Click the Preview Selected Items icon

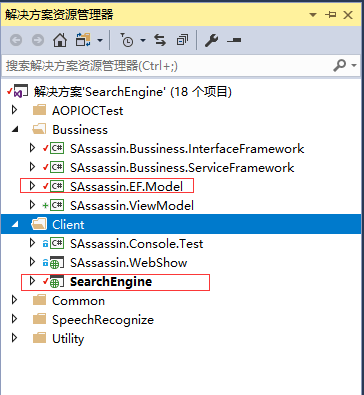[x=234, y=40]
